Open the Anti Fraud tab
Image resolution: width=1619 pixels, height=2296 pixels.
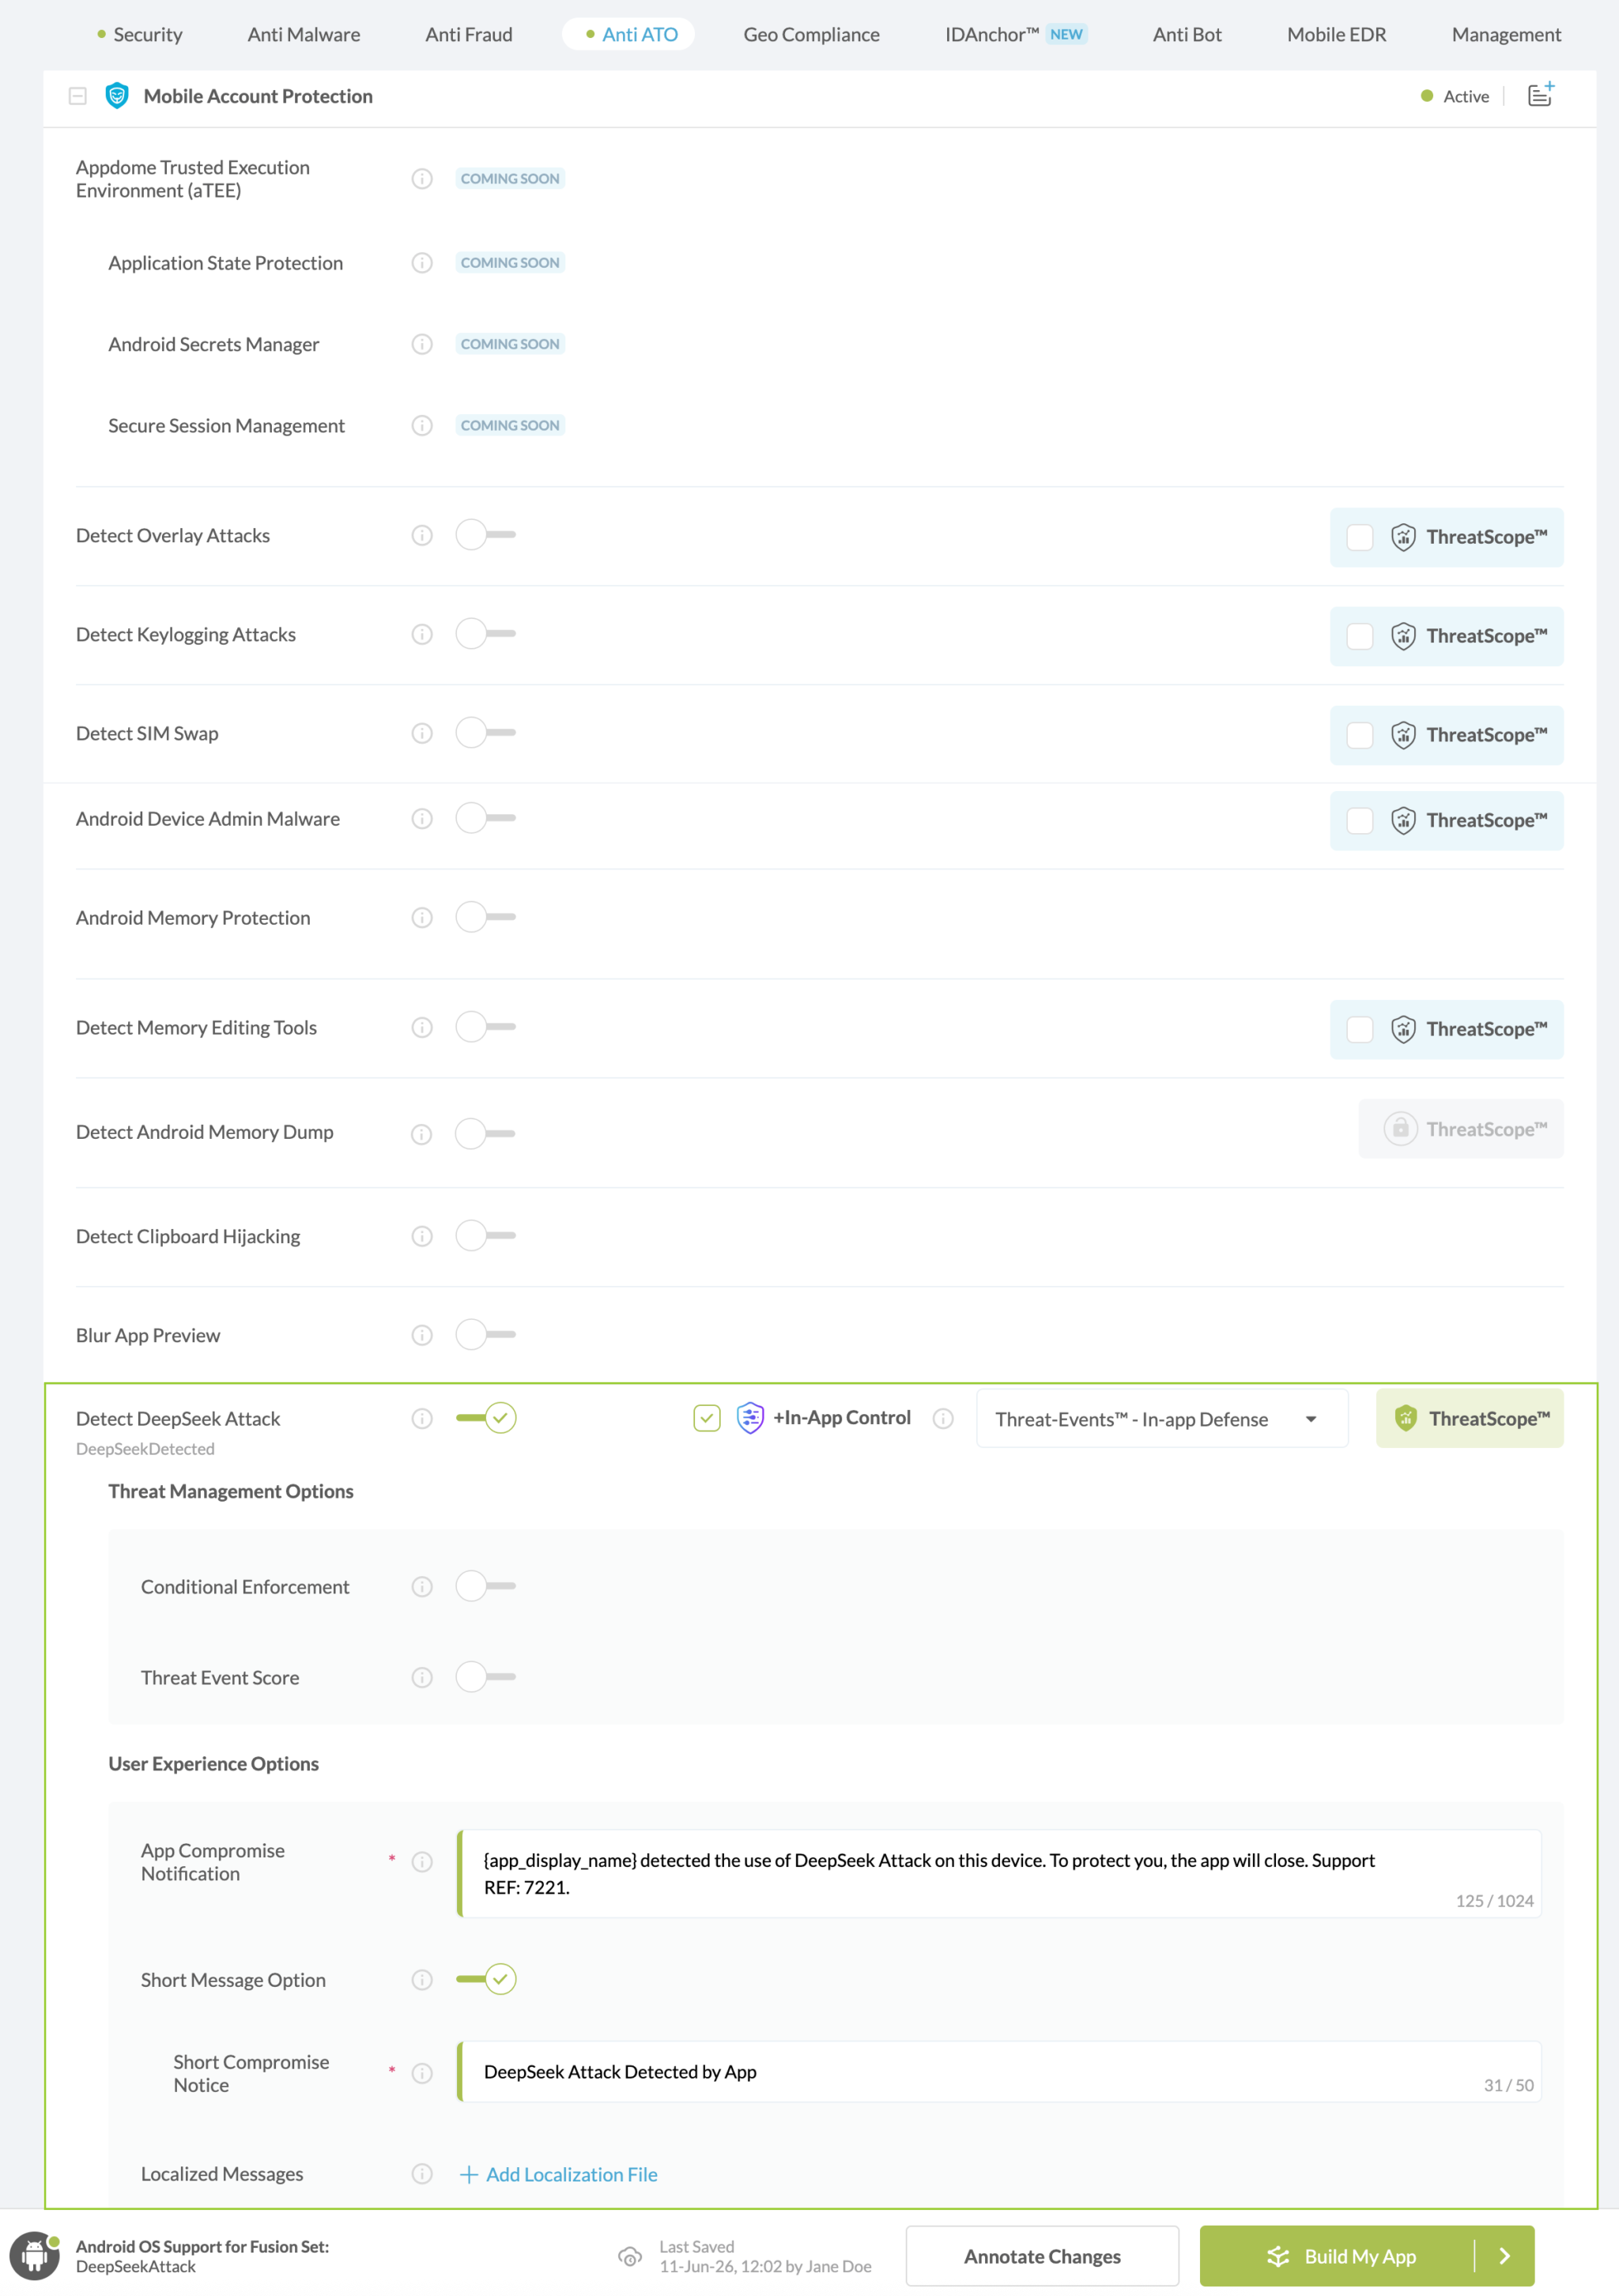[x=469, y=34]
